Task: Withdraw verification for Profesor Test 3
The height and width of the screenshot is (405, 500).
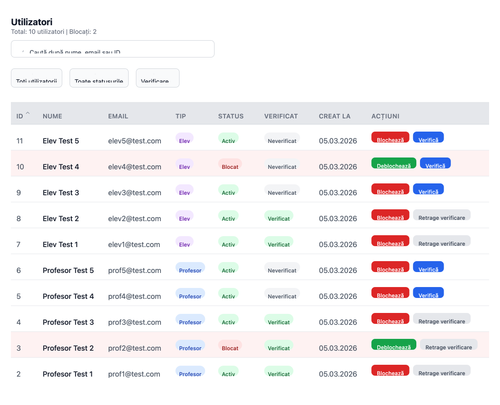Action: [x=442, y=319]
